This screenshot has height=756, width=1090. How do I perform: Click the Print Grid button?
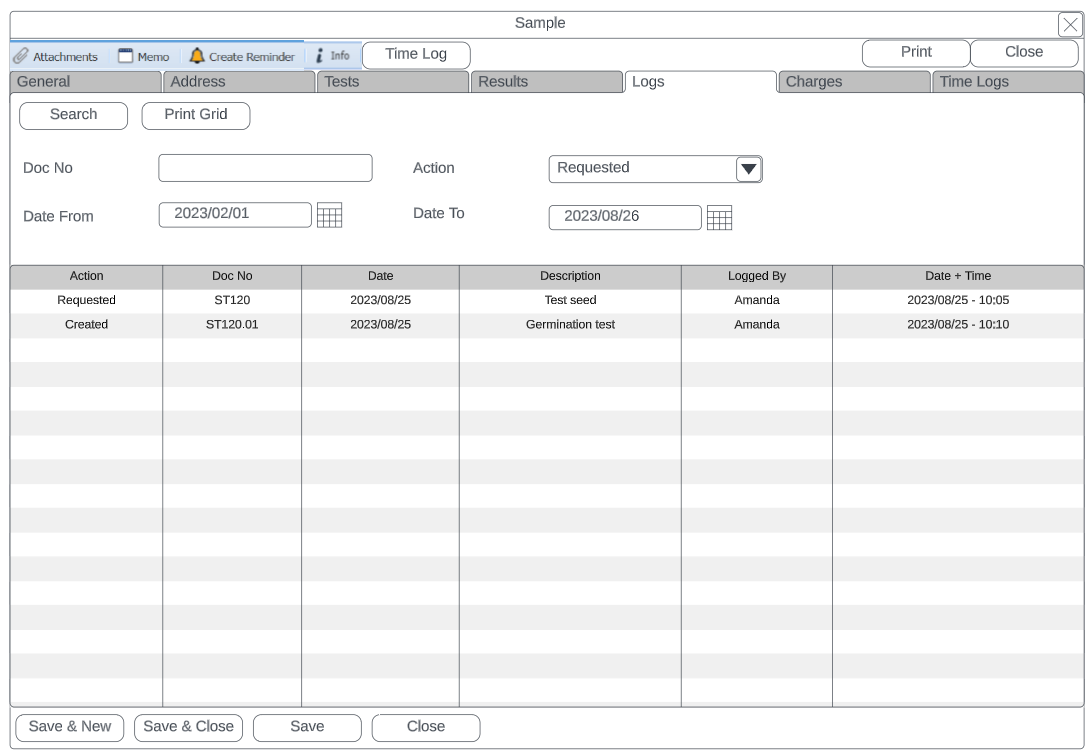[x=196, y=115]
